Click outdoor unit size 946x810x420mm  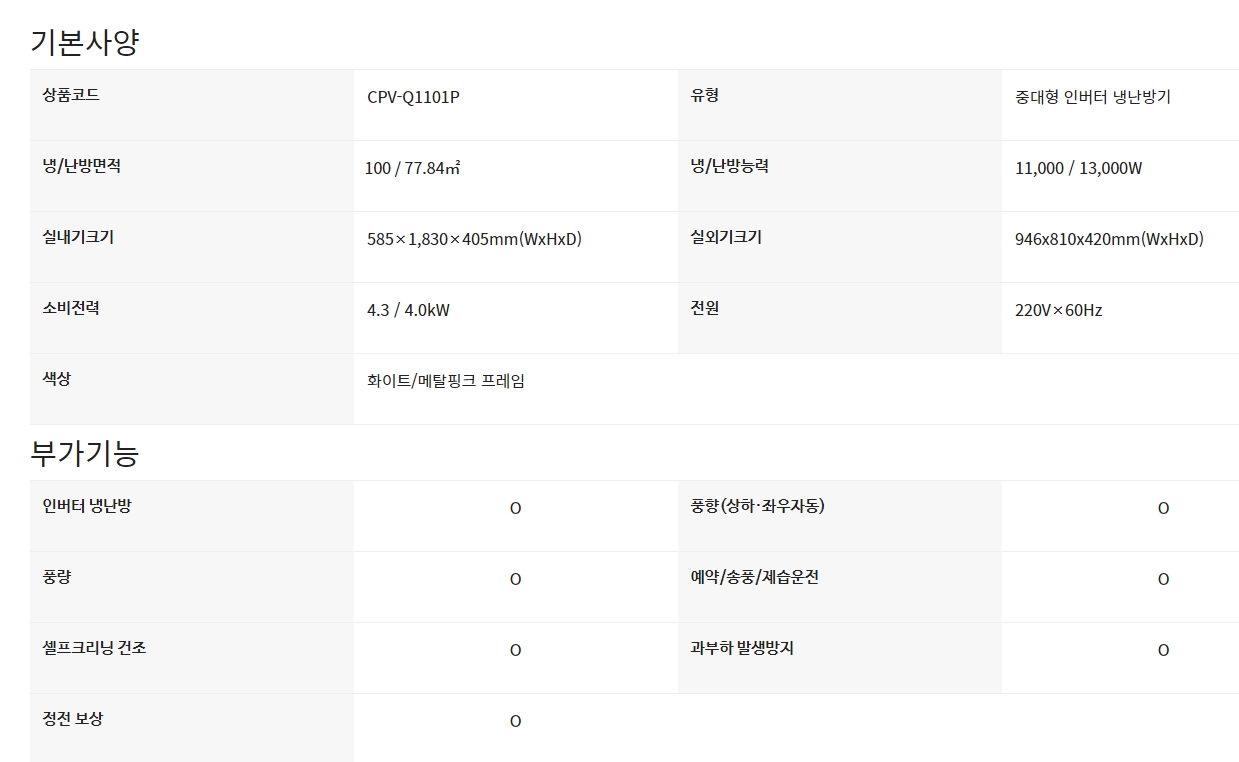[1109, 240]
